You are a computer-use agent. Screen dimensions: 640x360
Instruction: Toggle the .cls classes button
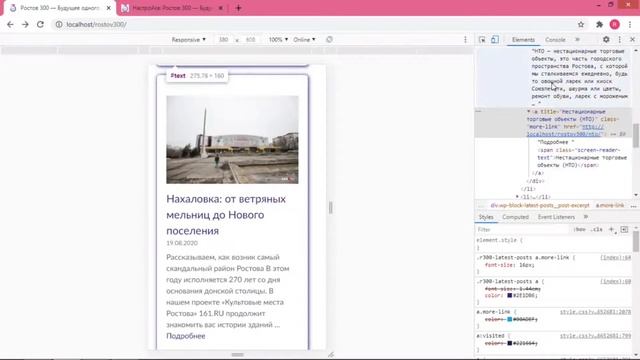(x=597, y=230)
